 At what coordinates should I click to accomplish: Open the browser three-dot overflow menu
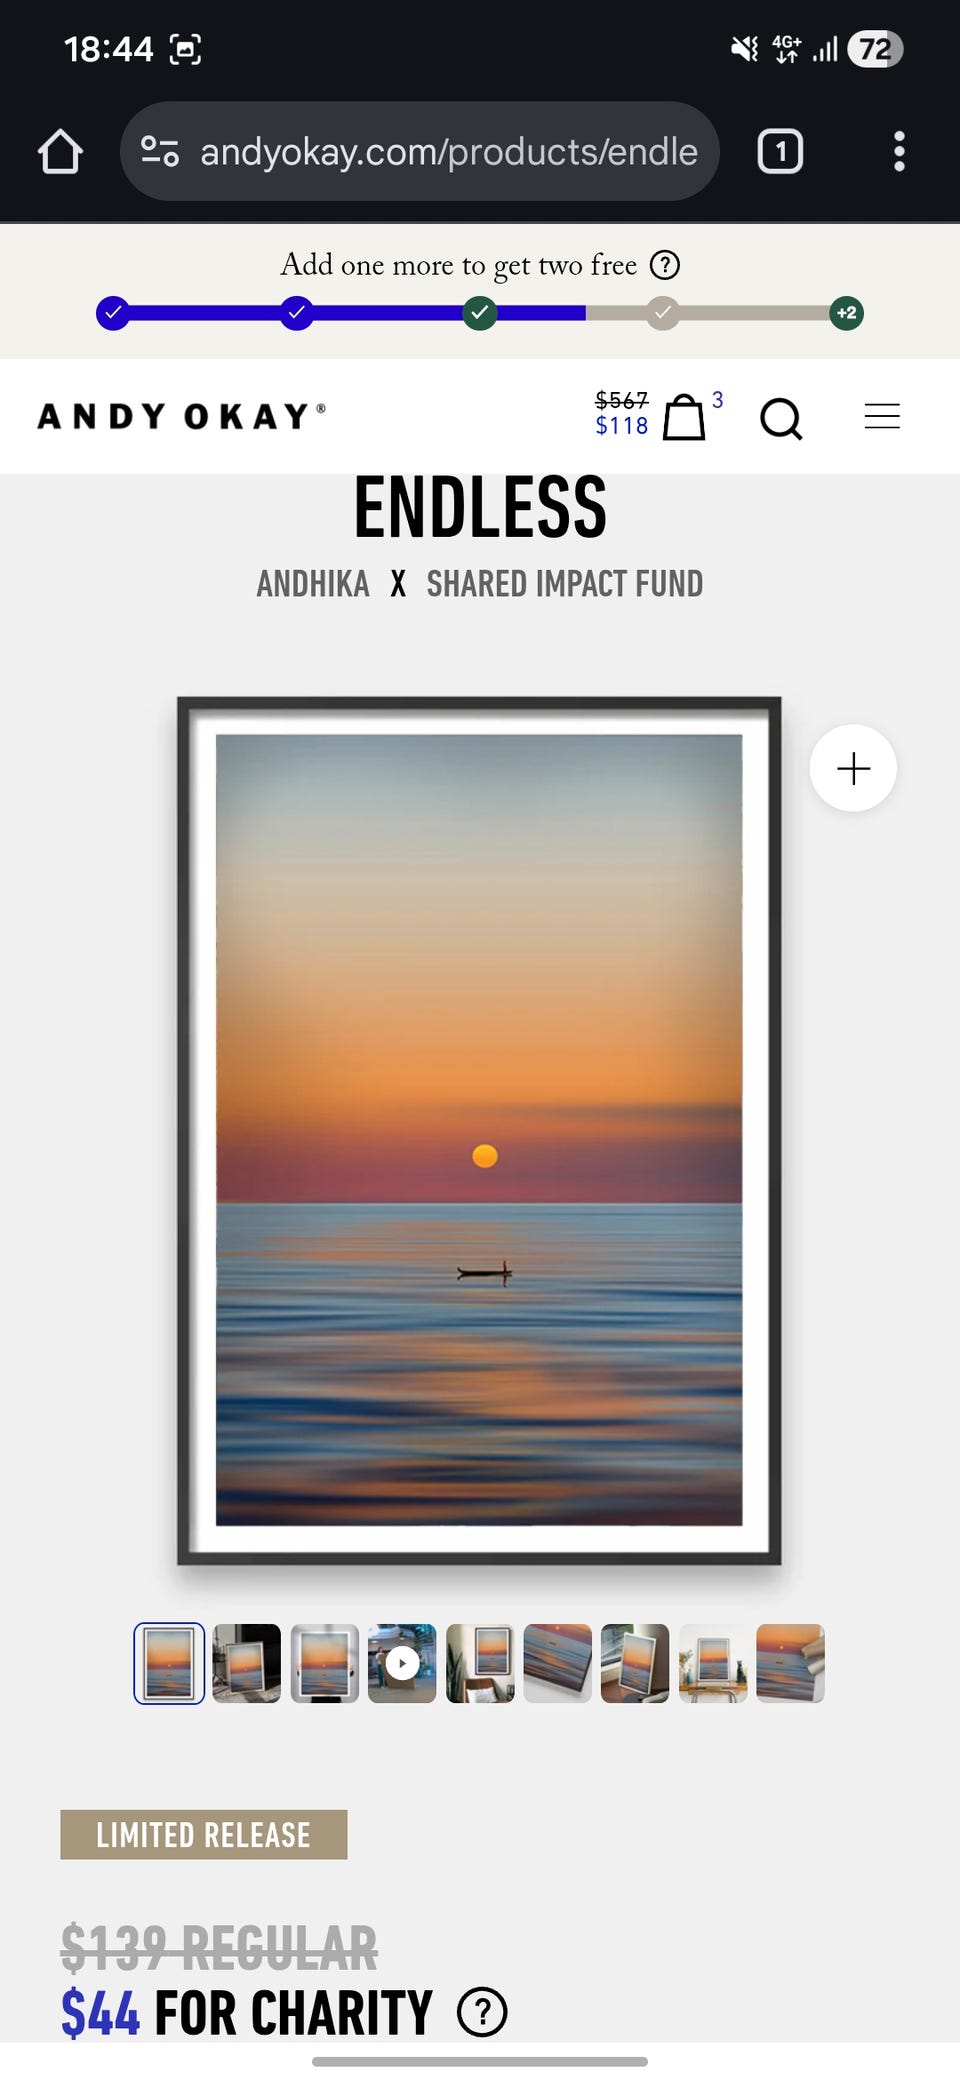[x=899, y=152]
